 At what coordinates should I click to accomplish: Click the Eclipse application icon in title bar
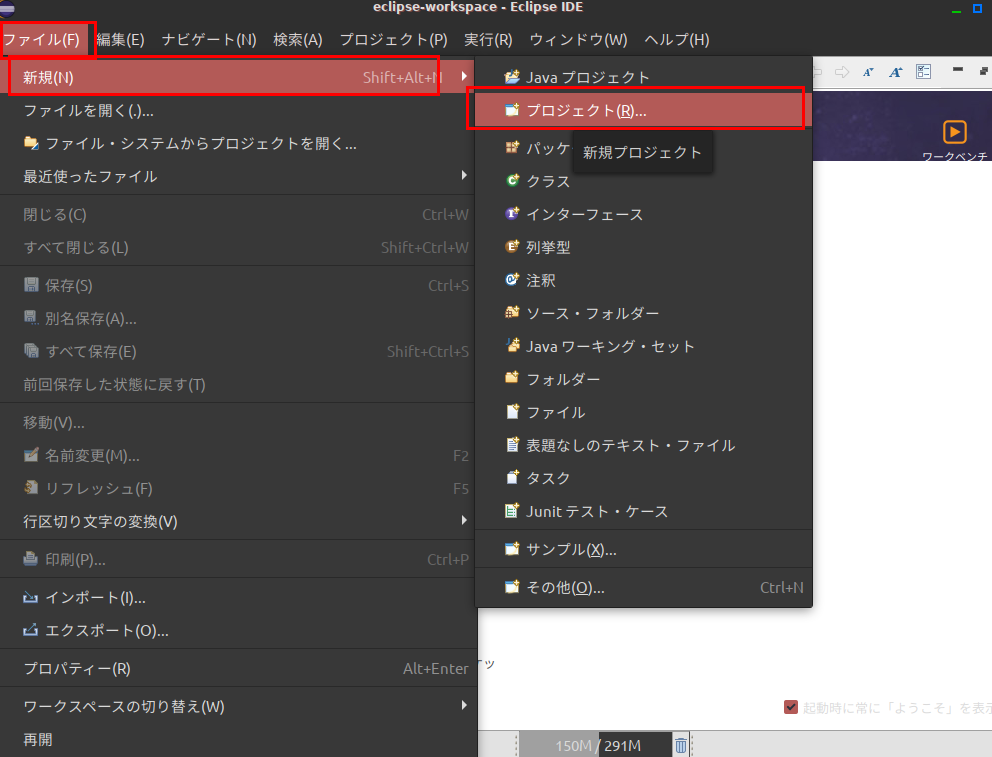tap(7, 8)
